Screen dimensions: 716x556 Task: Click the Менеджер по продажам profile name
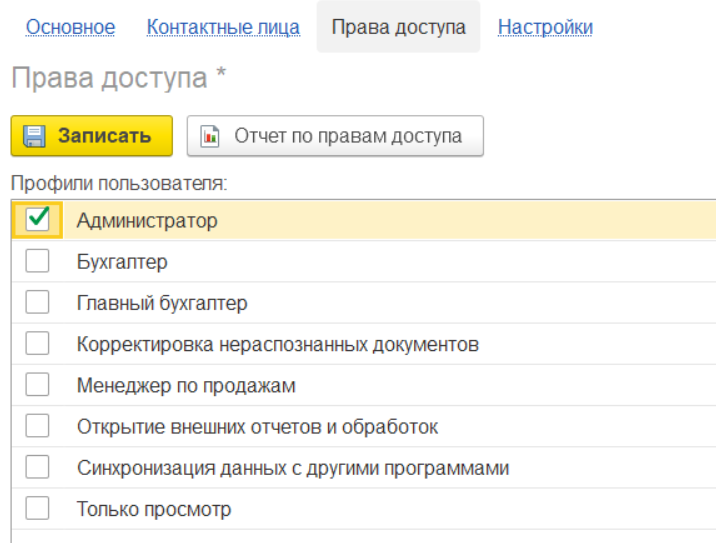(x=186, y=385)
